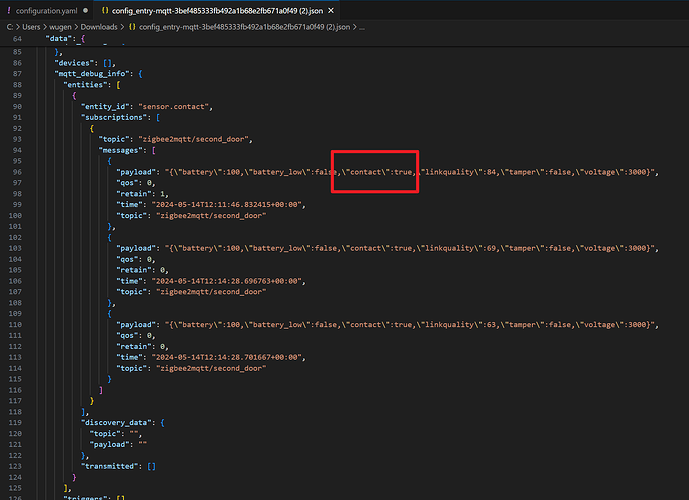This screenshot has width=689, height=500.
Task: Expand the breadcrumb ellipsis symbol picker
Action: tap(362, 27)
